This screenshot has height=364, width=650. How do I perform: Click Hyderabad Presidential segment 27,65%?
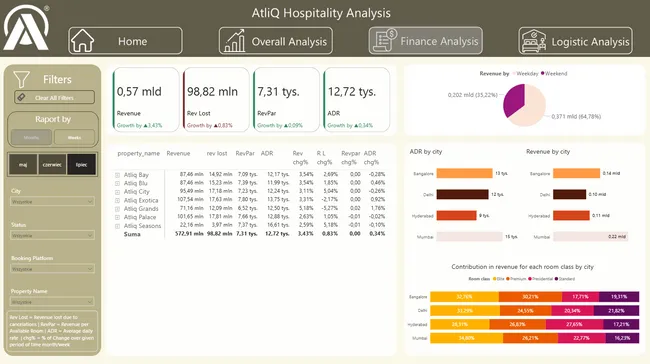click(x=574, y=324)
